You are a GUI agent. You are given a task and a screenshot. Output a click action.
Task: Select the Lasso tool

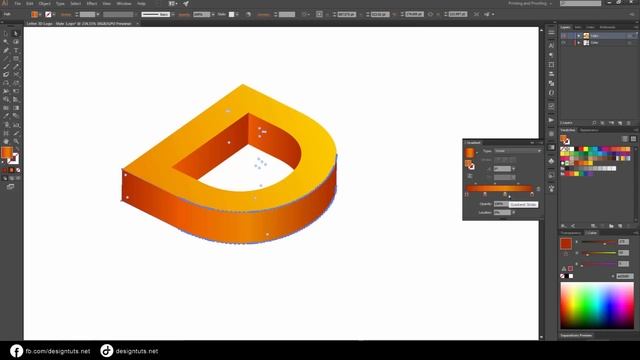point(16,42)
